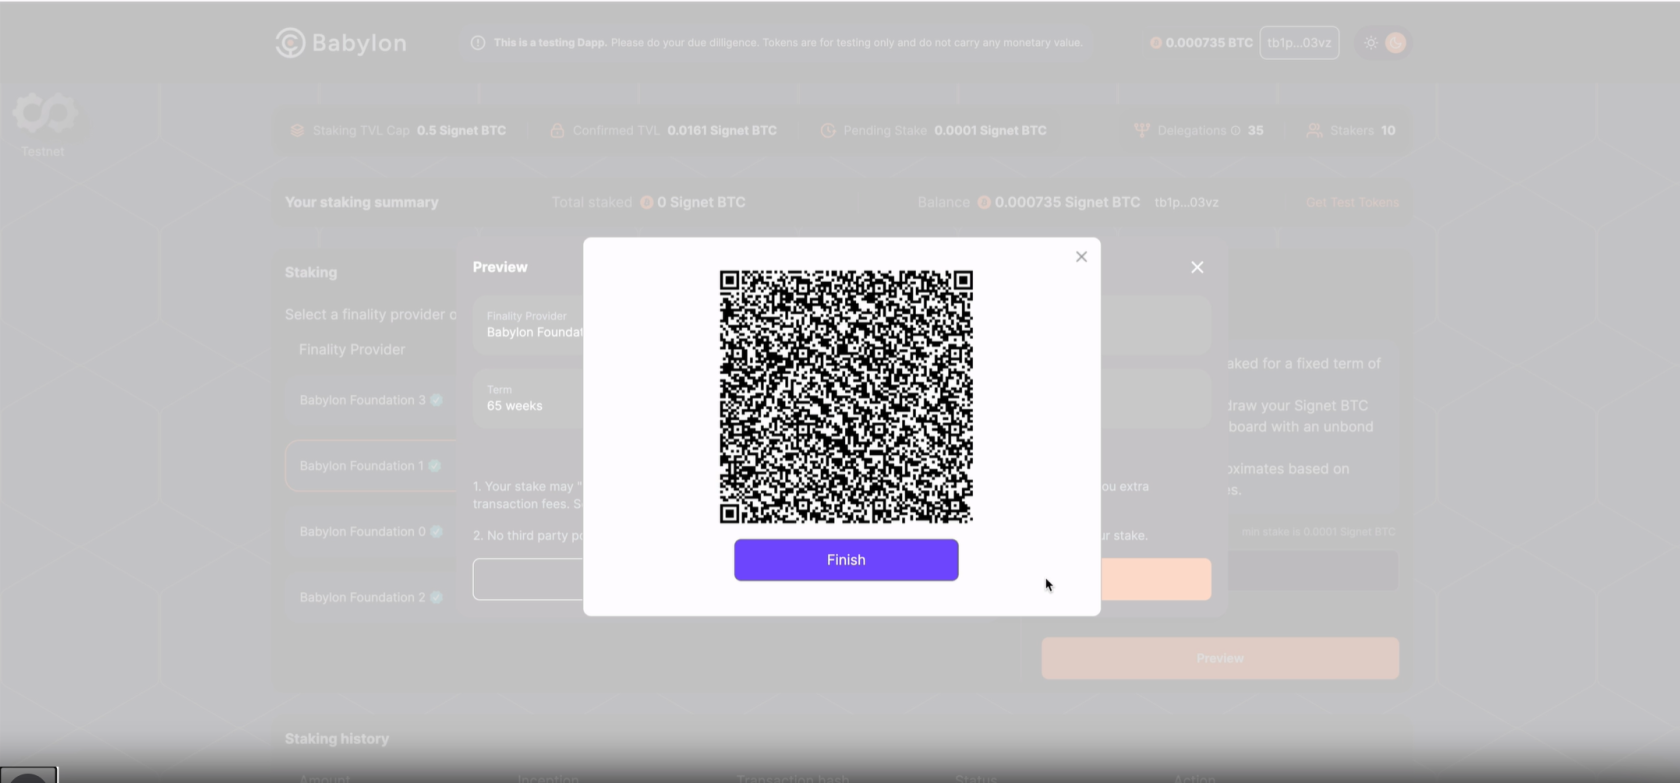Toggle the light/dark theme switch
Image resolution: width=1680 pixels, height=783 pixels.
coord(1384,43)
